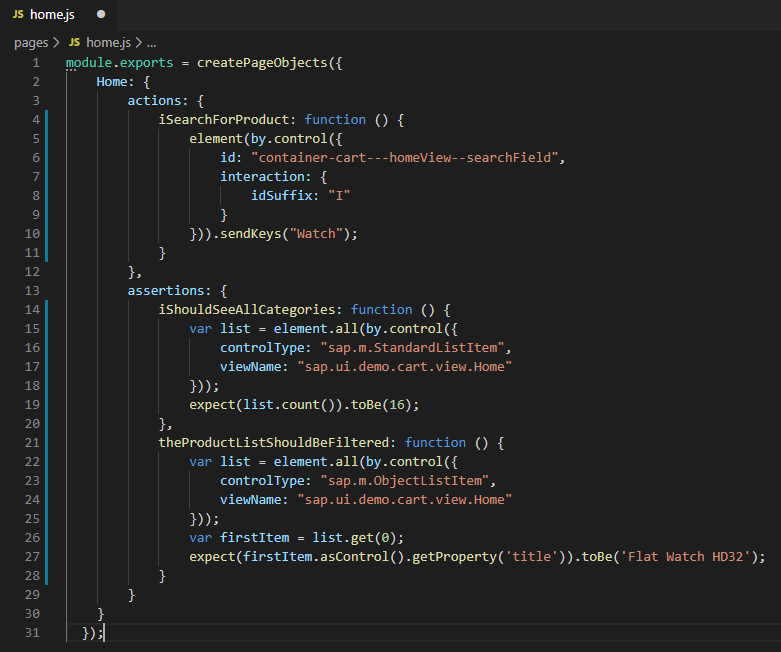The image size is (781, 652).
Task: Click viewName string on line 24
Action: coord(404,500)
